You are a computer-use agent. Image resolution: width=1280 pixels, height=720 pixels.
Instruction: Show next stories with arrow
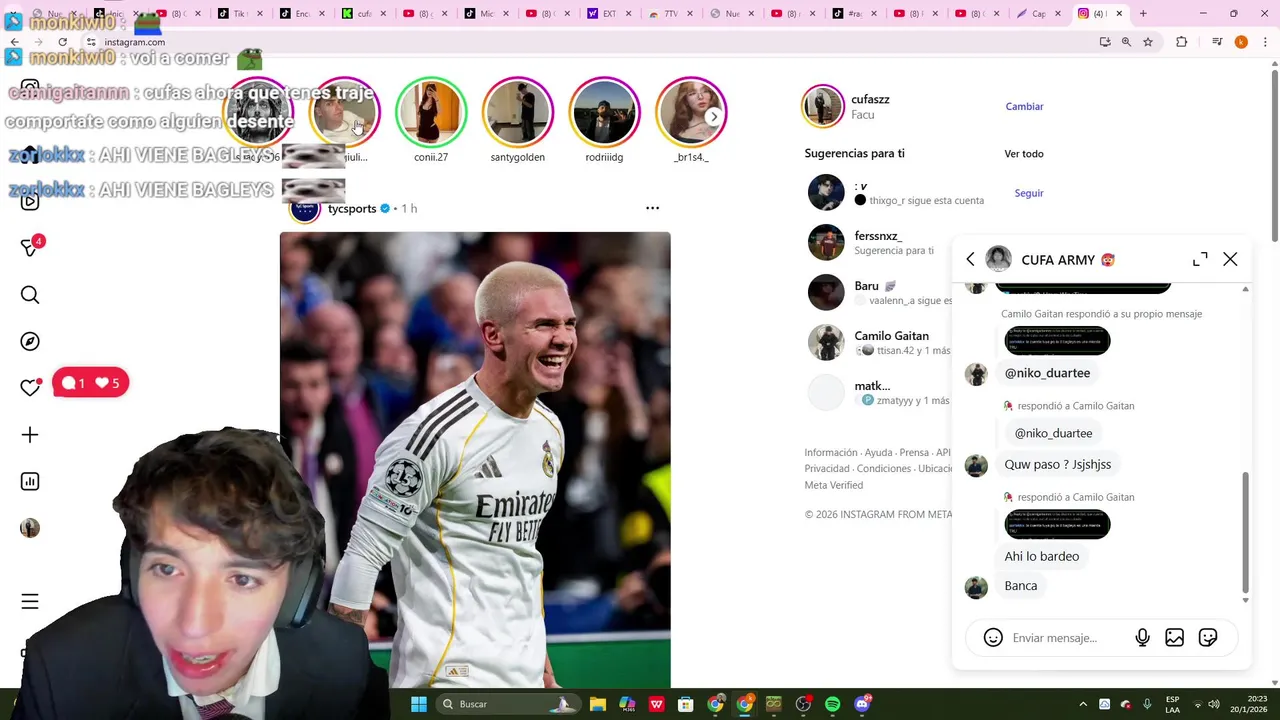(x=713, y=117)
